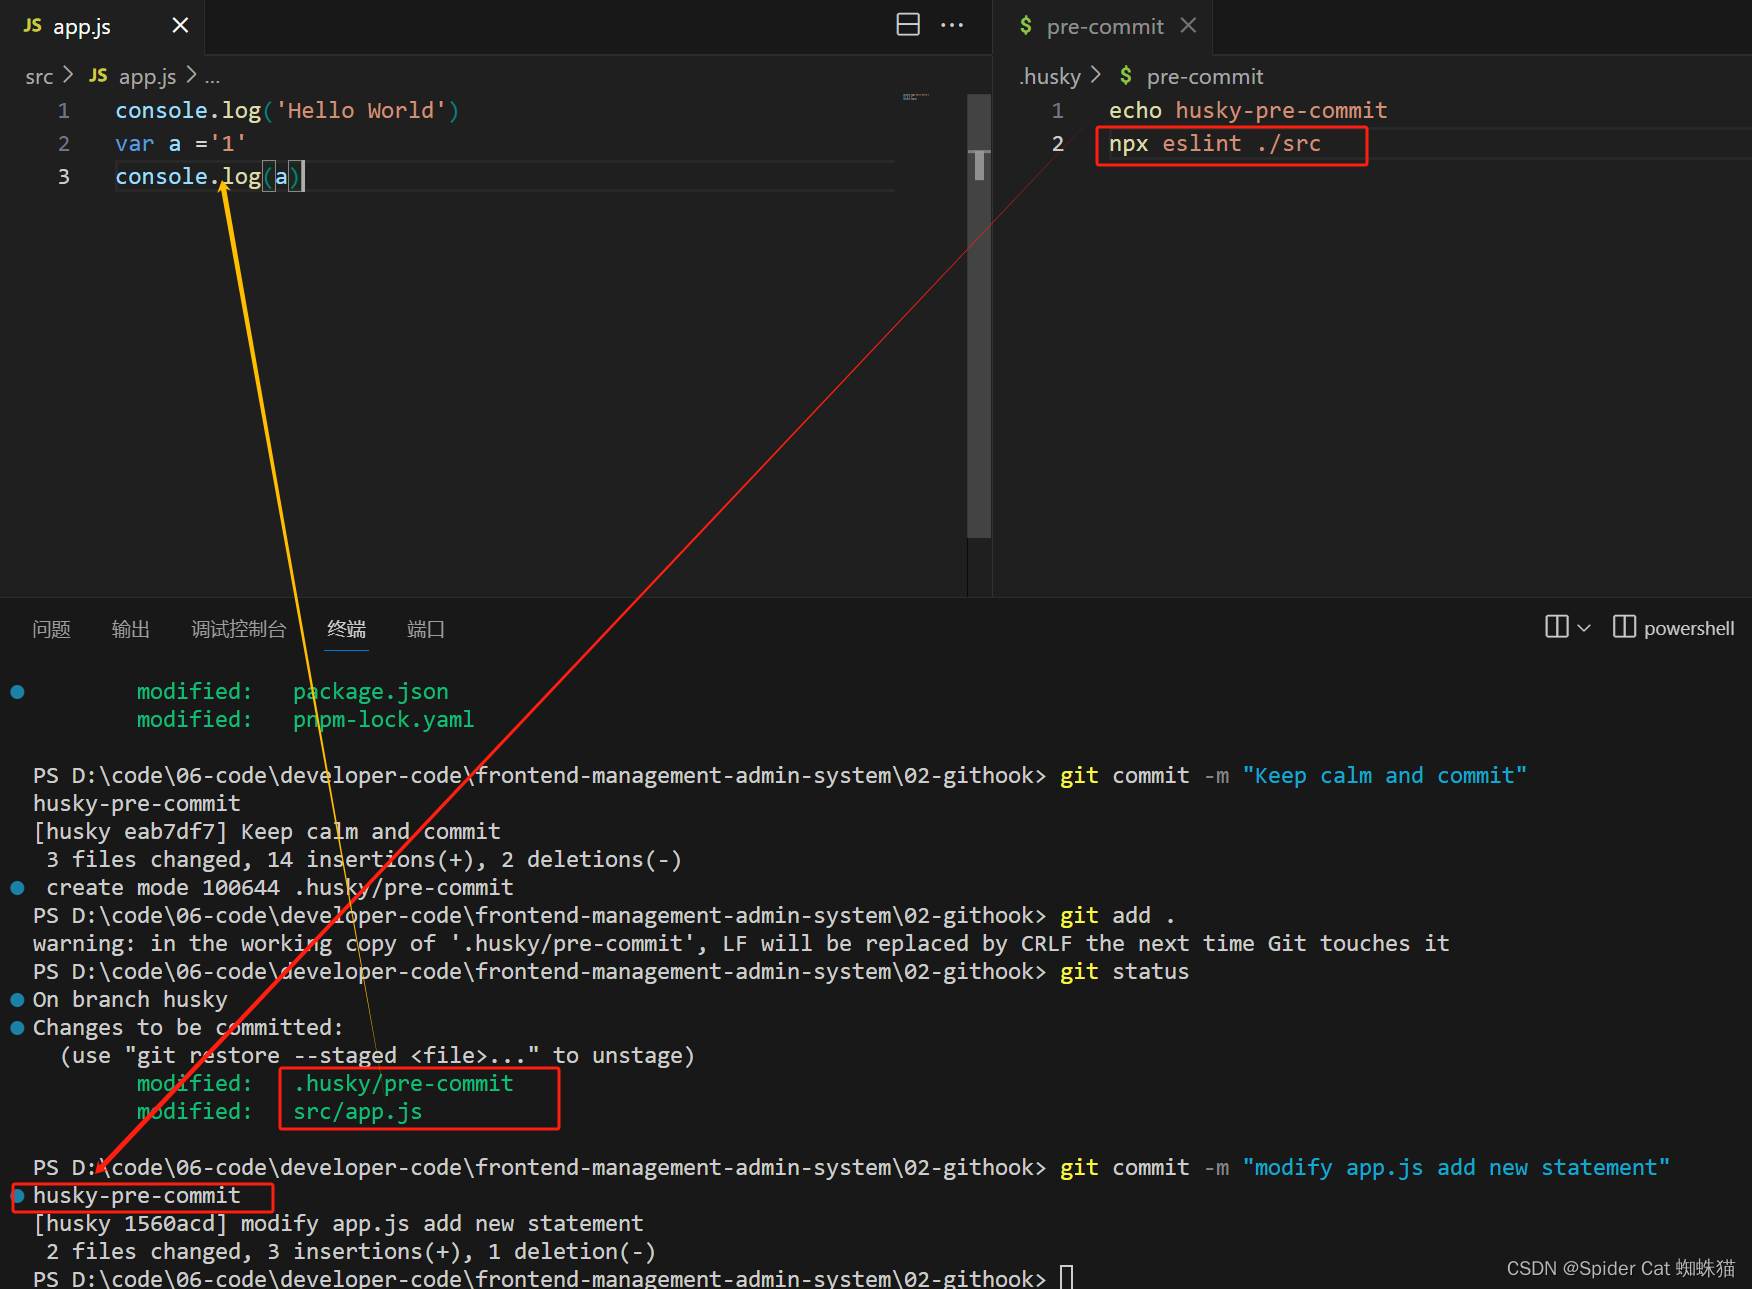Click the src breadcrumb folder
The width and height of the screenshot is (1752, 1289).
pyautogui.click(x=39, y=76)
